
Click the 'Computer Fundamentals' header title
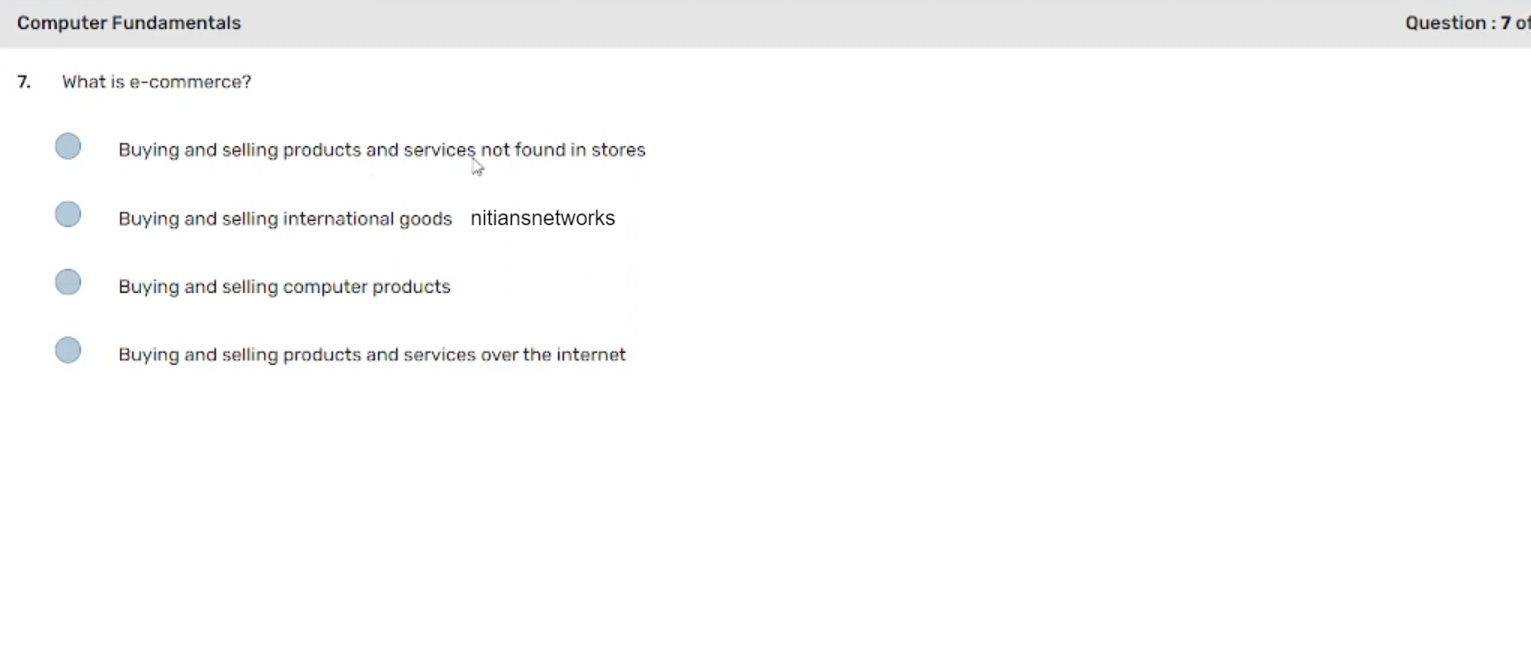click(x=129, y=23)
